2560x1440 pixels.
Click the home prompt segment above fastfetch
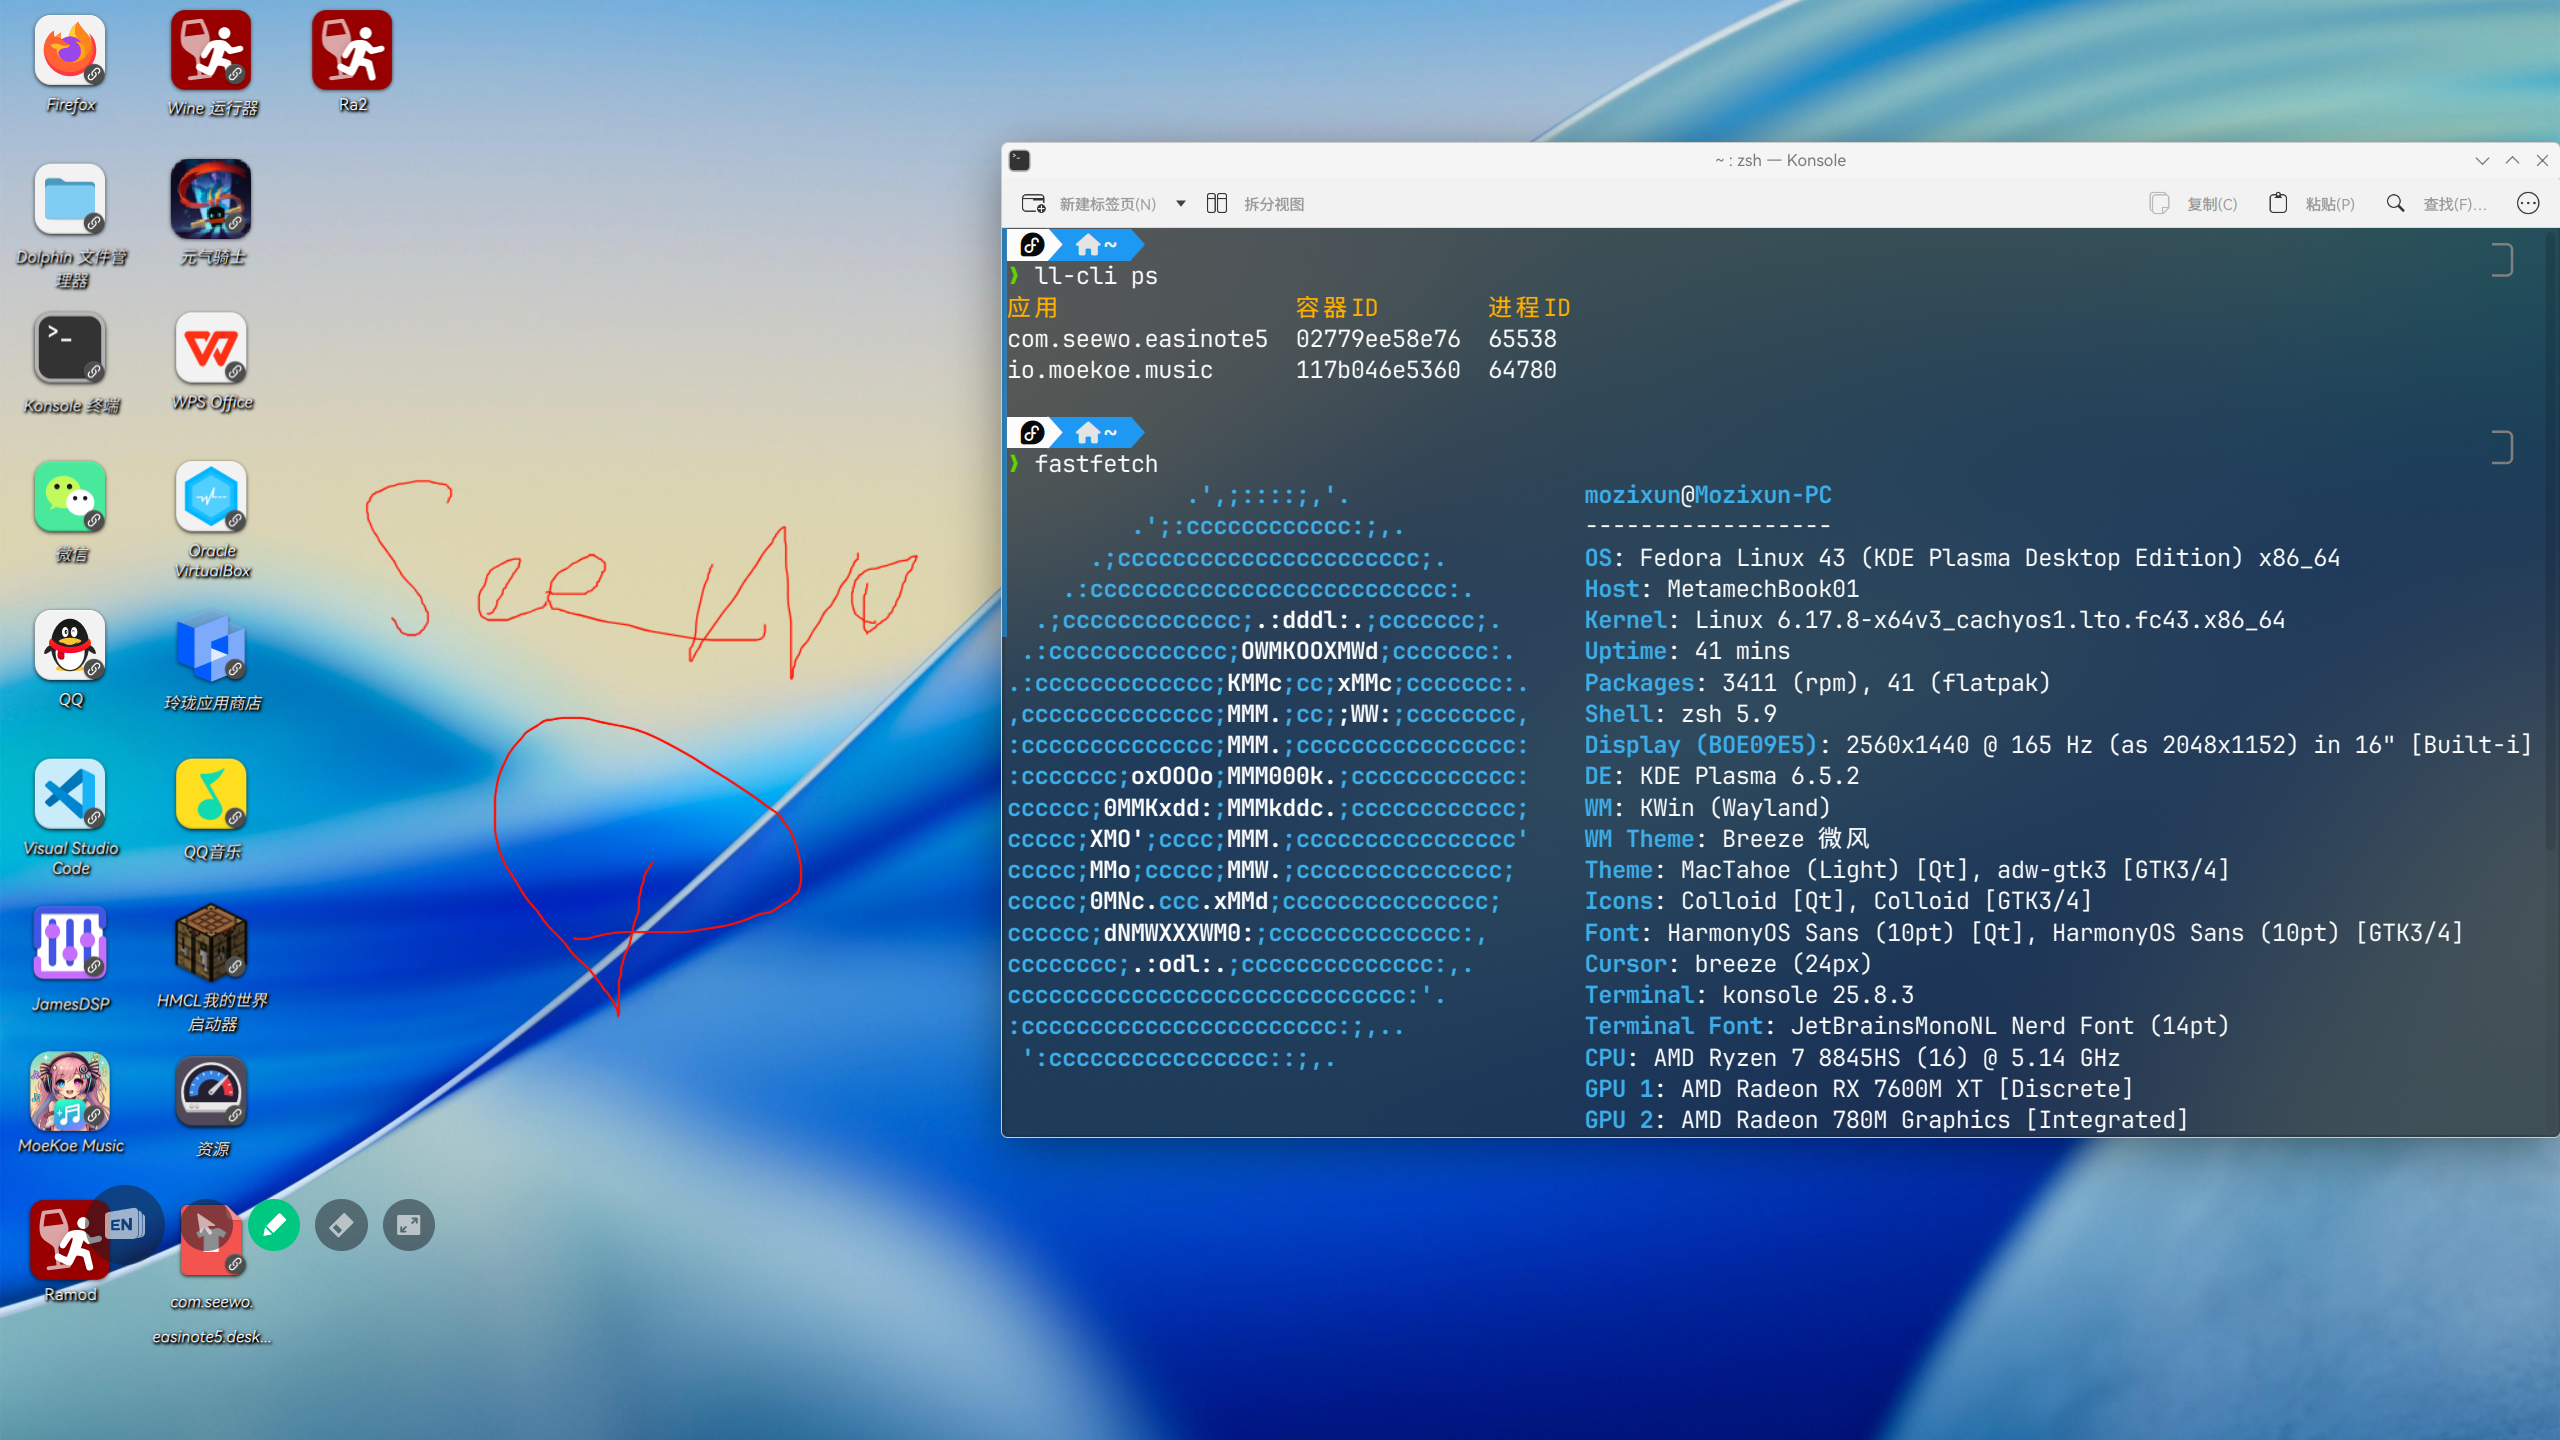pos(1096,433)
